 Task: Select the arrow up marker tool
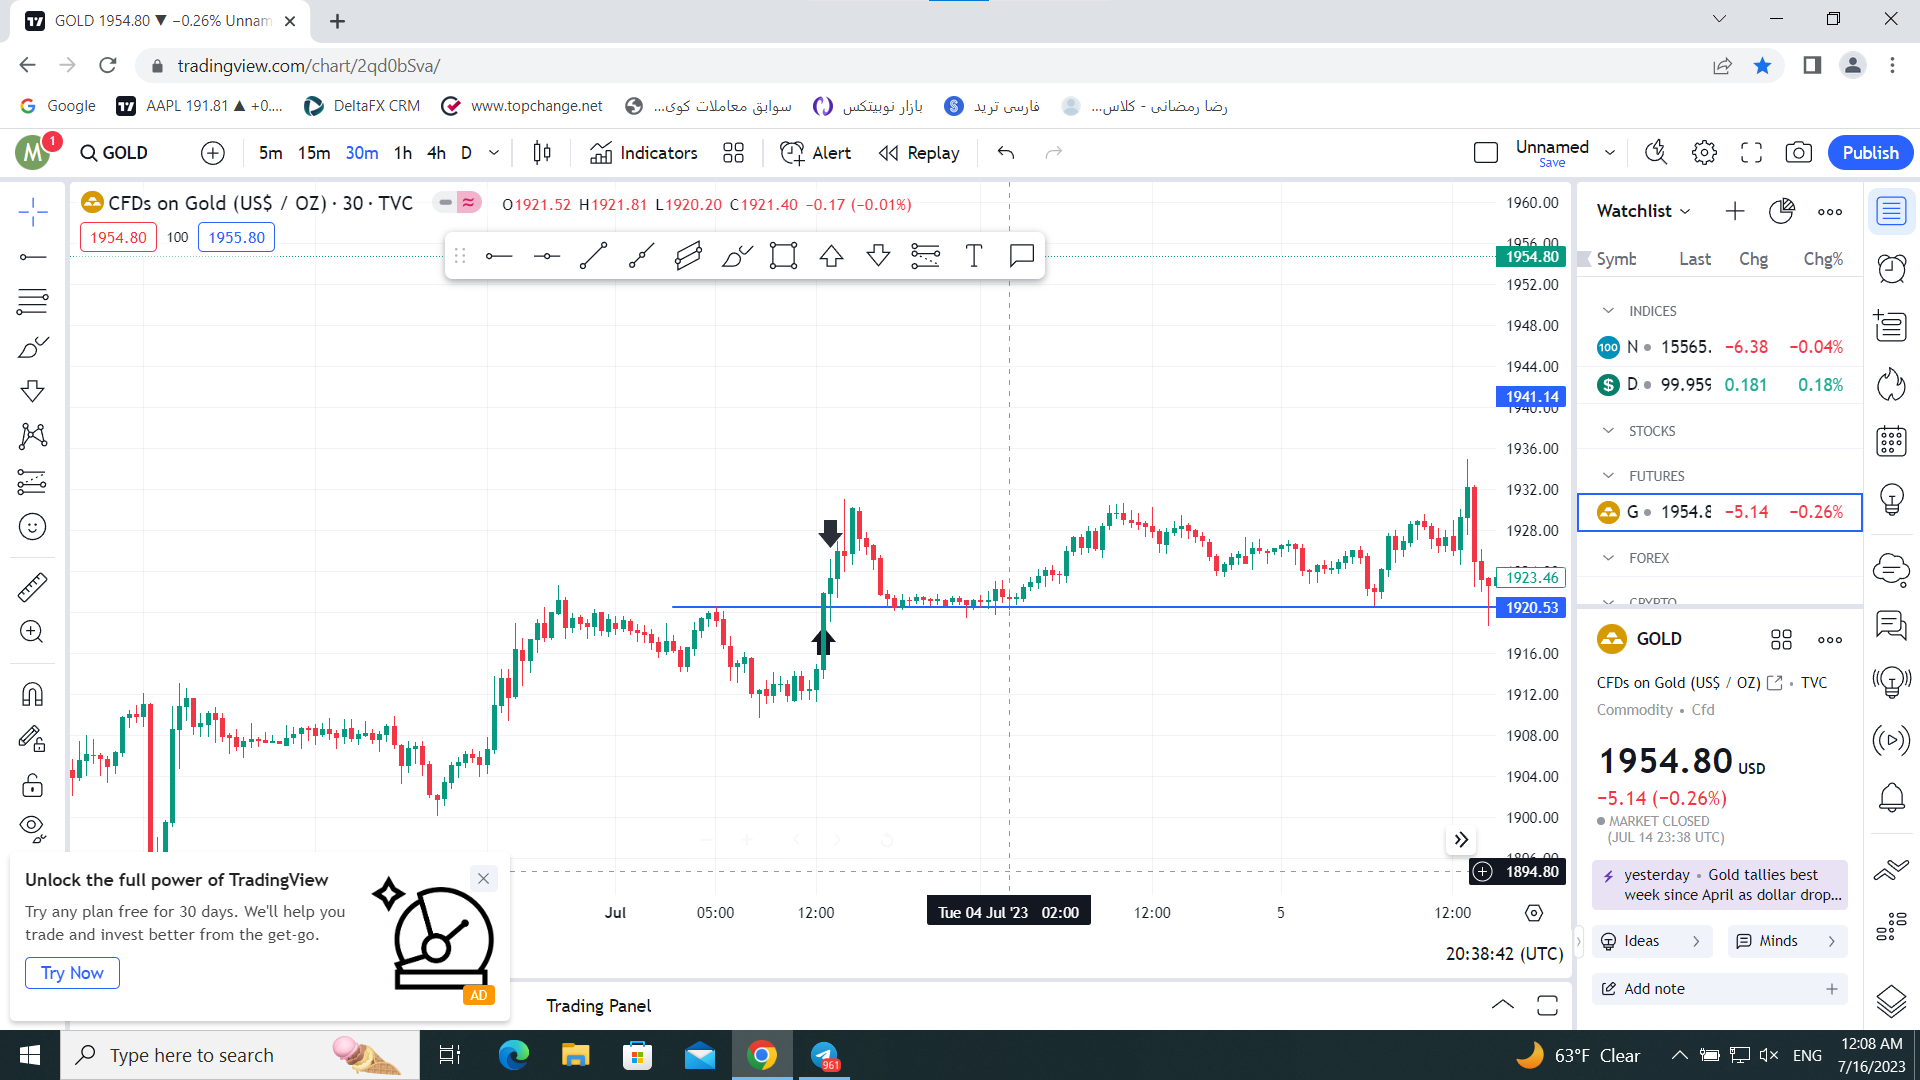tap(831, 256)
